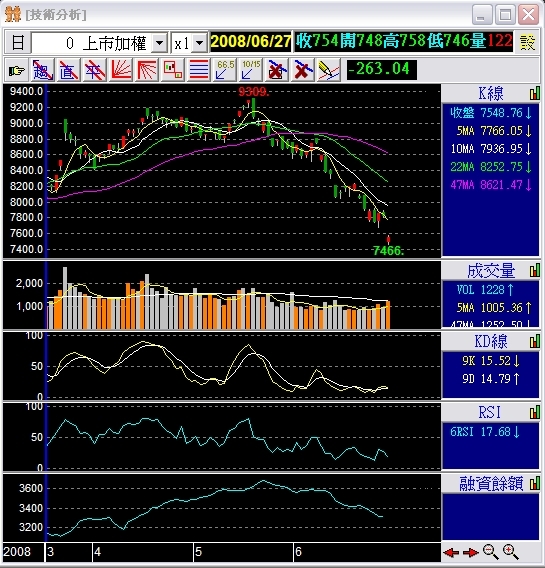Open the 上市加權 symbol dropdown

pos(159,43)
